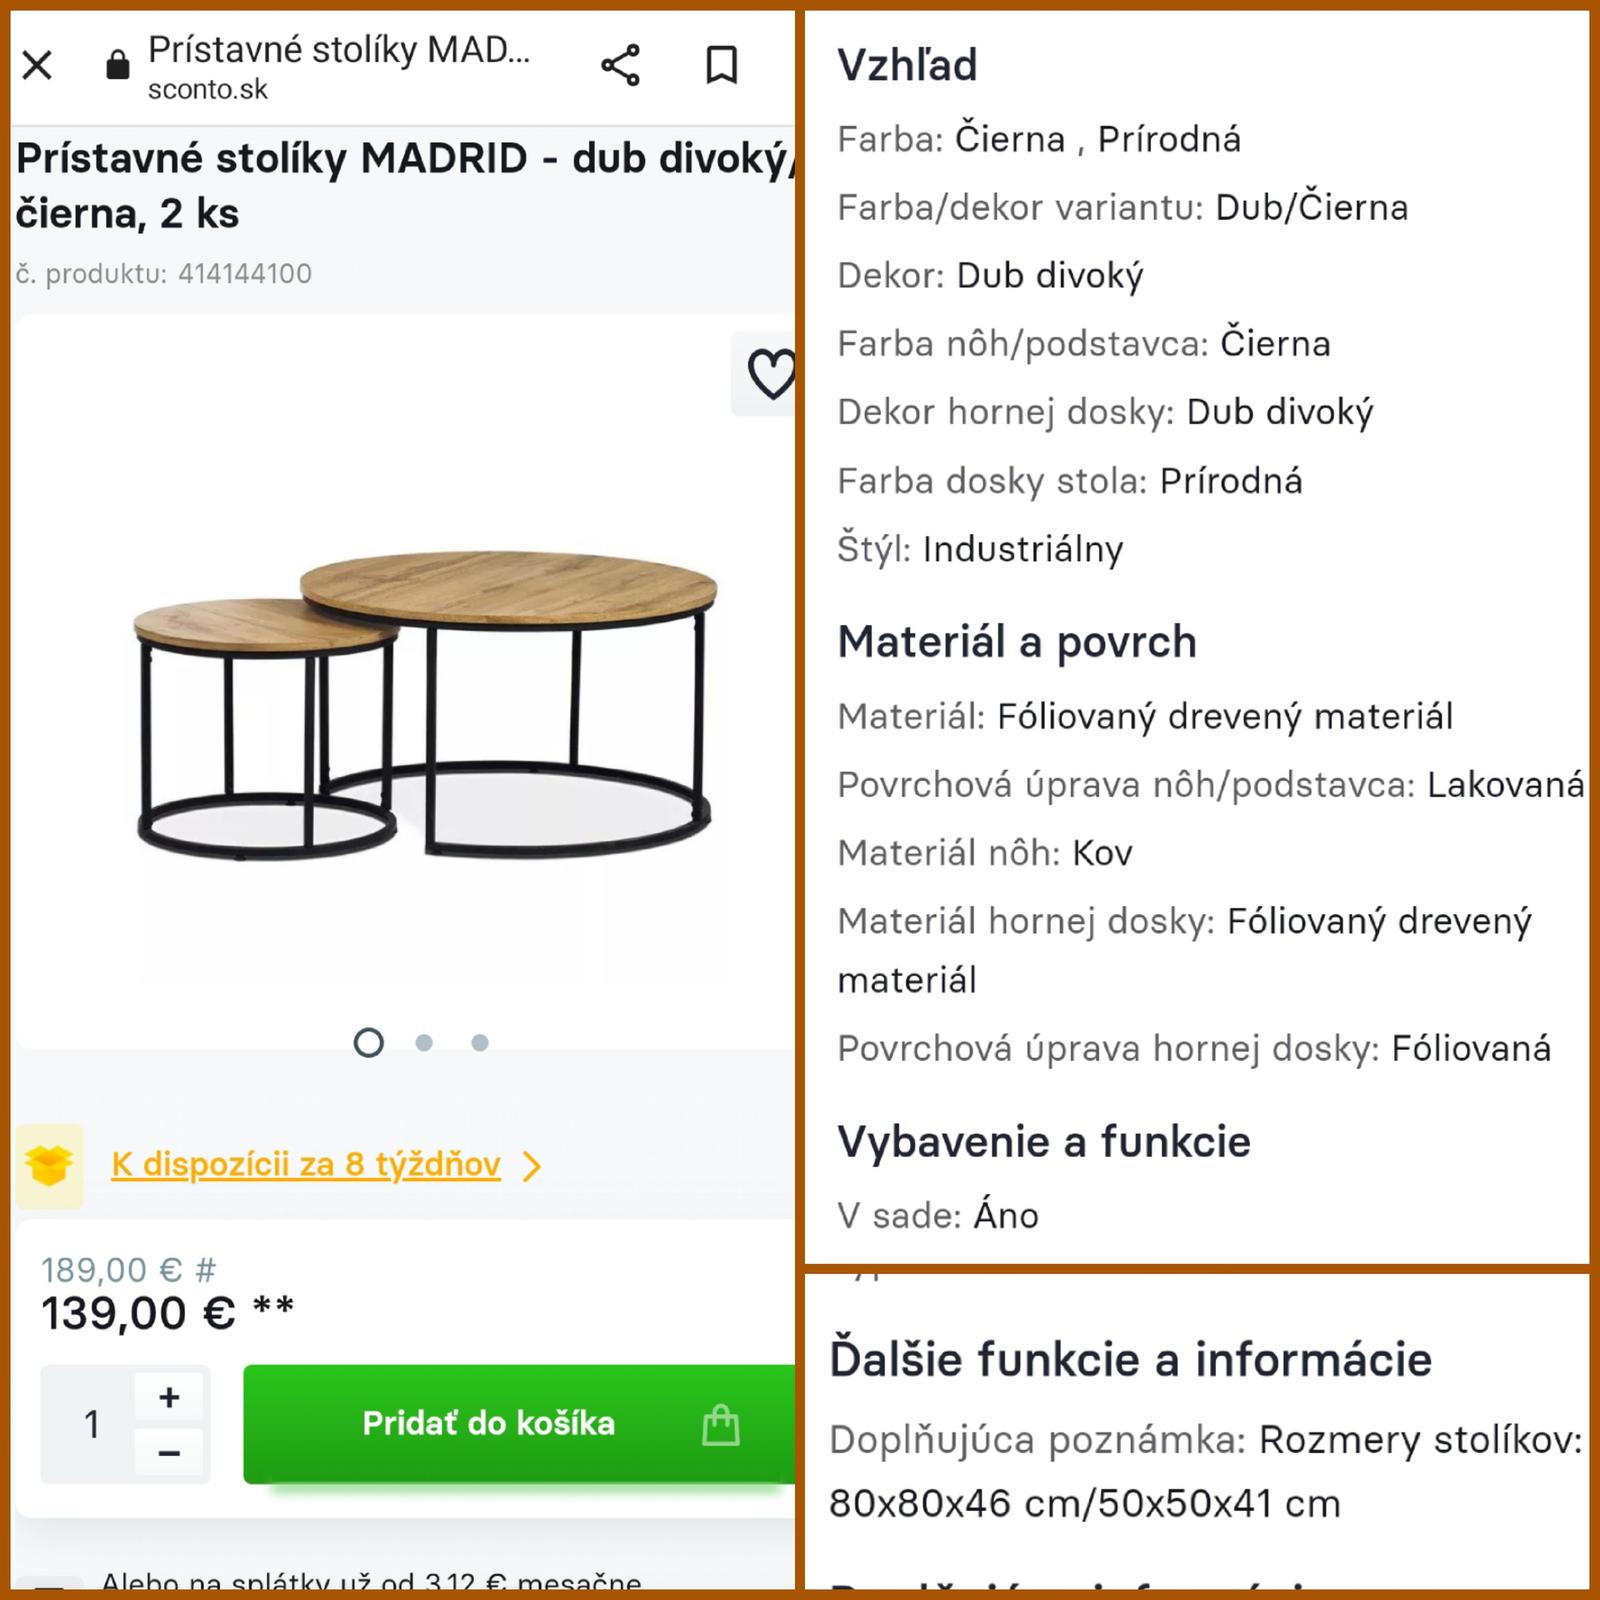Tap the share icon in browser bar
This screenshot has width=1600, height=1600.
click(620, 66)
